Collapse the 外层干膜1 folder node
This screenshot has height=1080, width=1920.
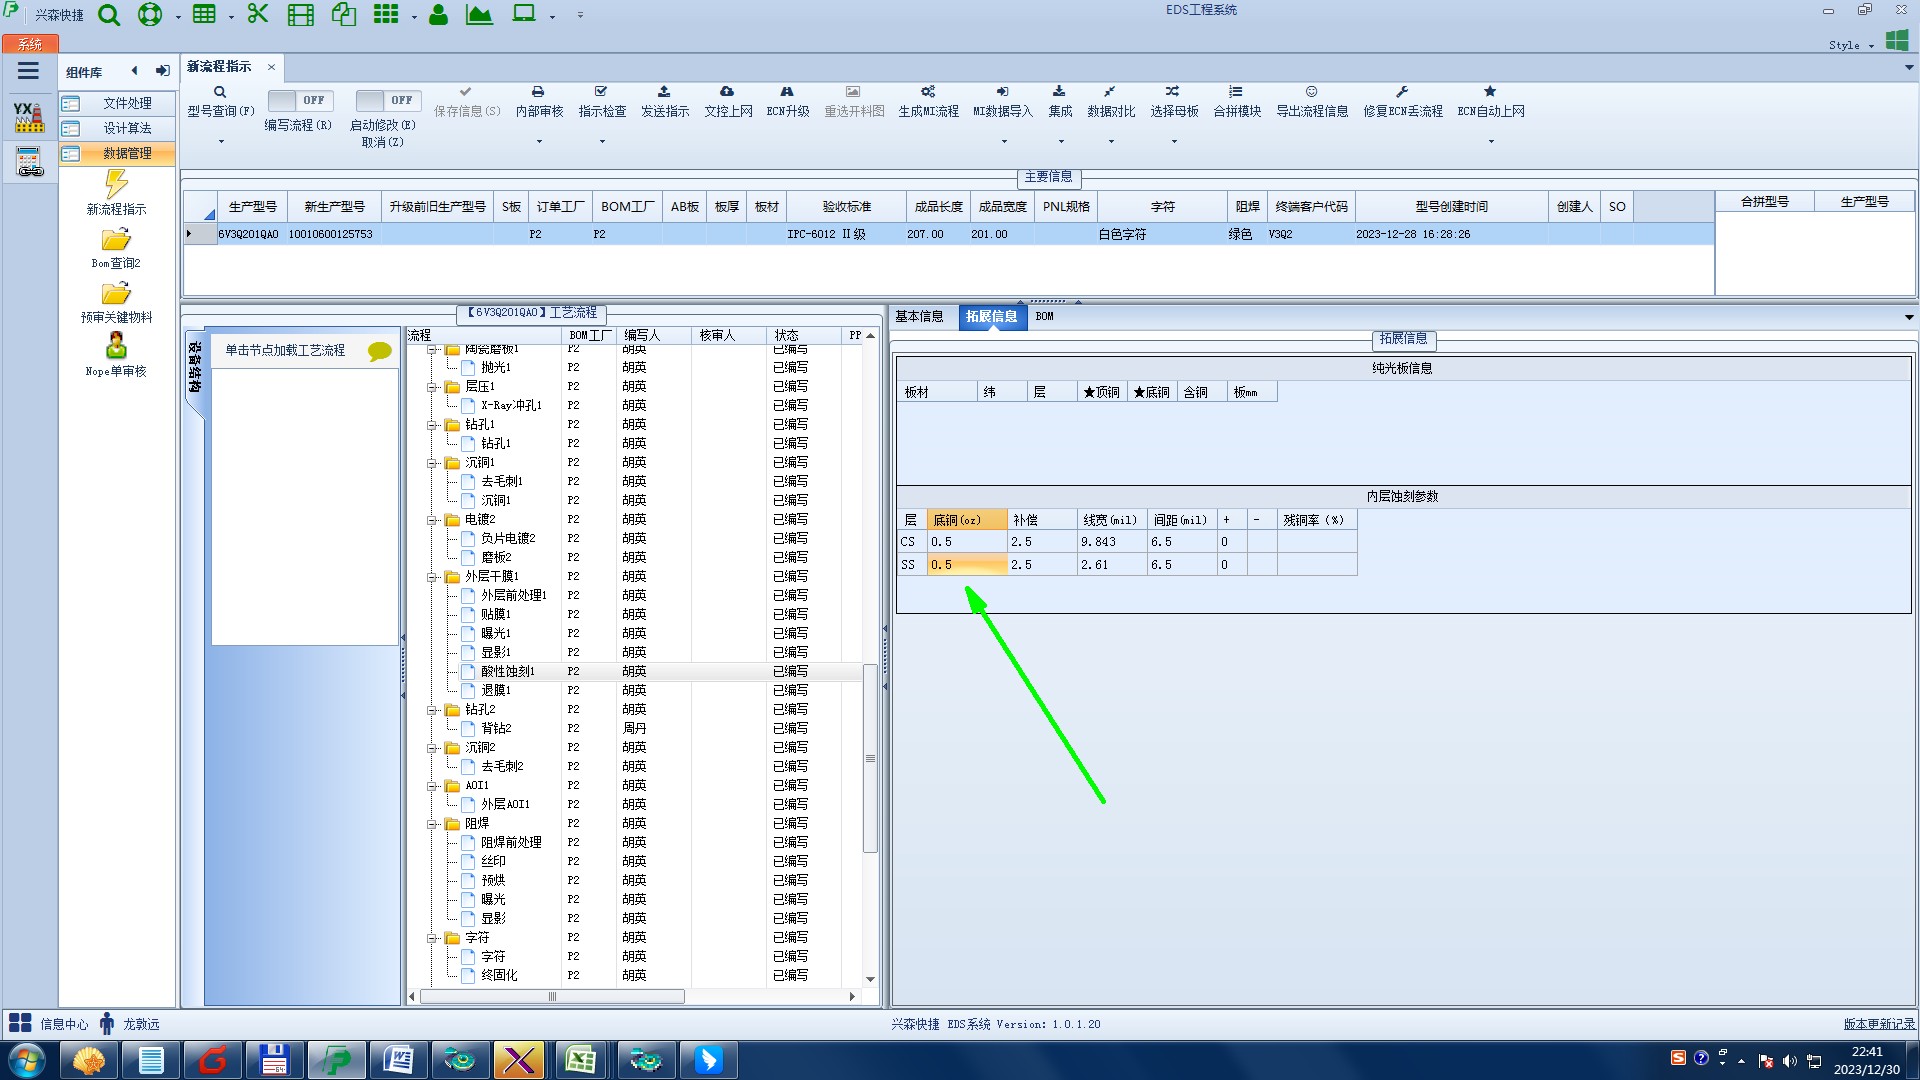click(x=433, y=577)
